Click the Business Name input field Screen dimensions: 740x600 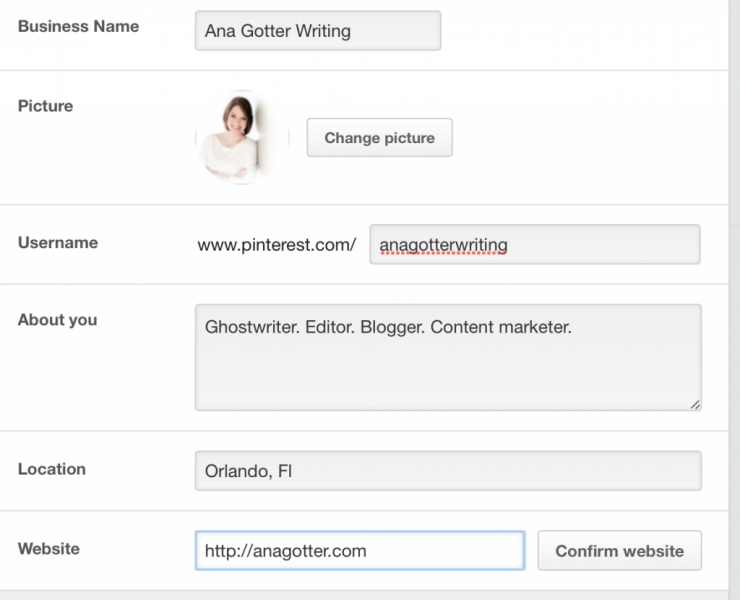[318, 31]
